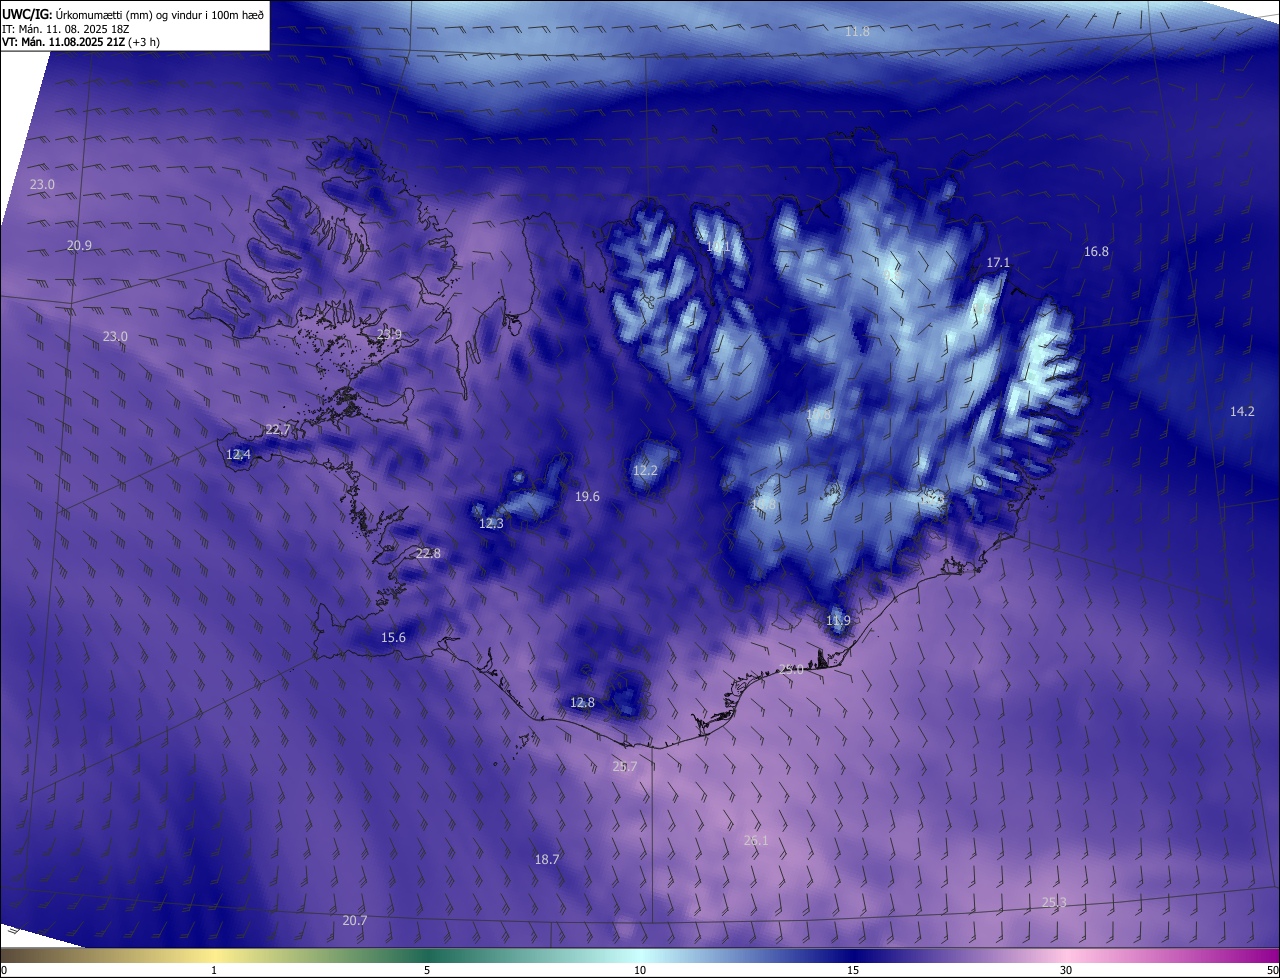Image resolution: width=1280 pixels, height=978 pixels.
Task: Click the 14.2 value label
Action: (x=1242, y=412)
